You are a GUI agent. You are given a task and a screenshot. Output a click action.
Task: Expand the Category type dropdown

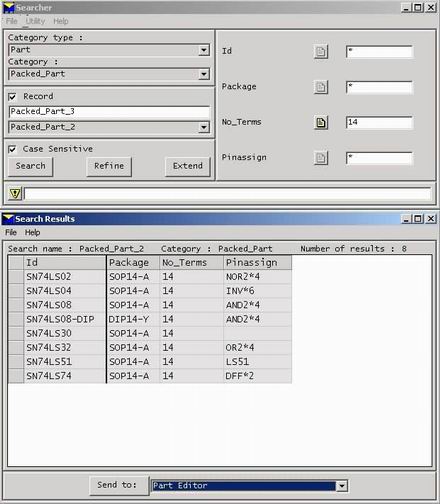coord(204,50)
